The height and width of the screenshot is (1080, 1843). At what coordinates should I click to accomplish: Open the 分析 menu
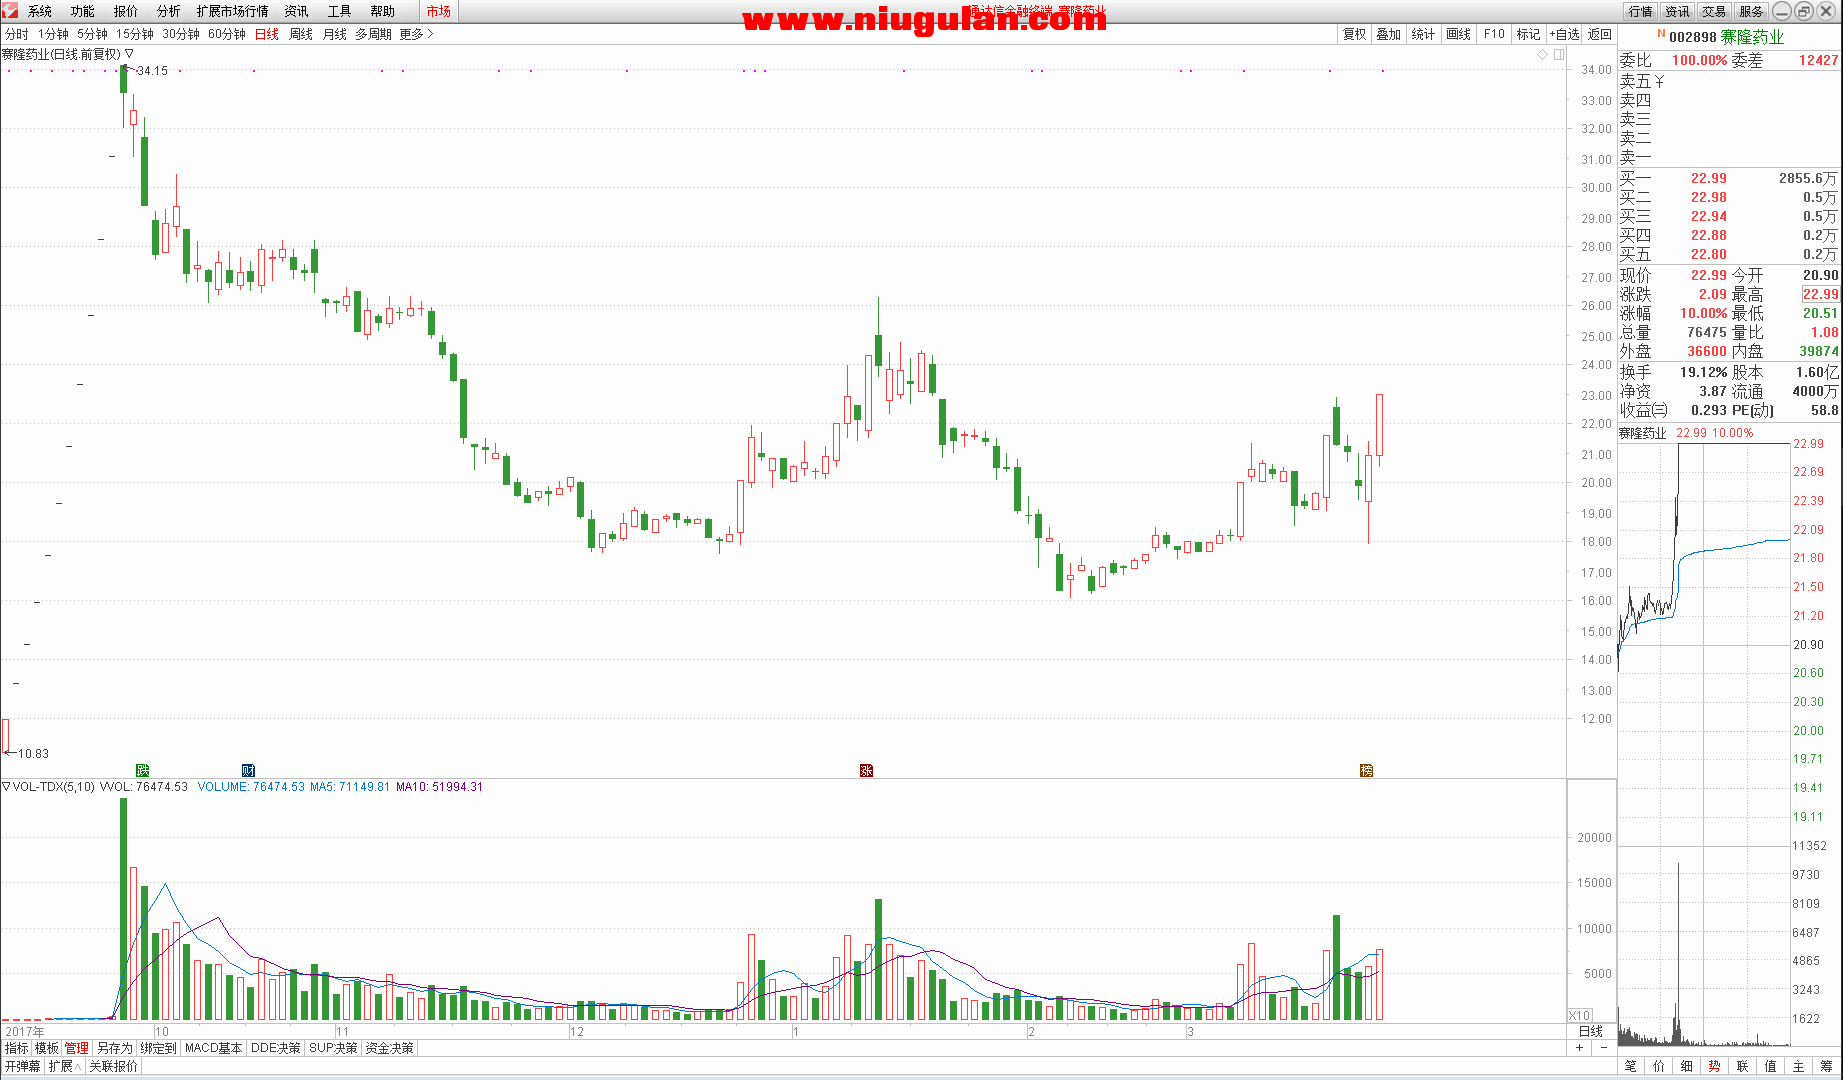pyautogui.click(x=169, y=11)
